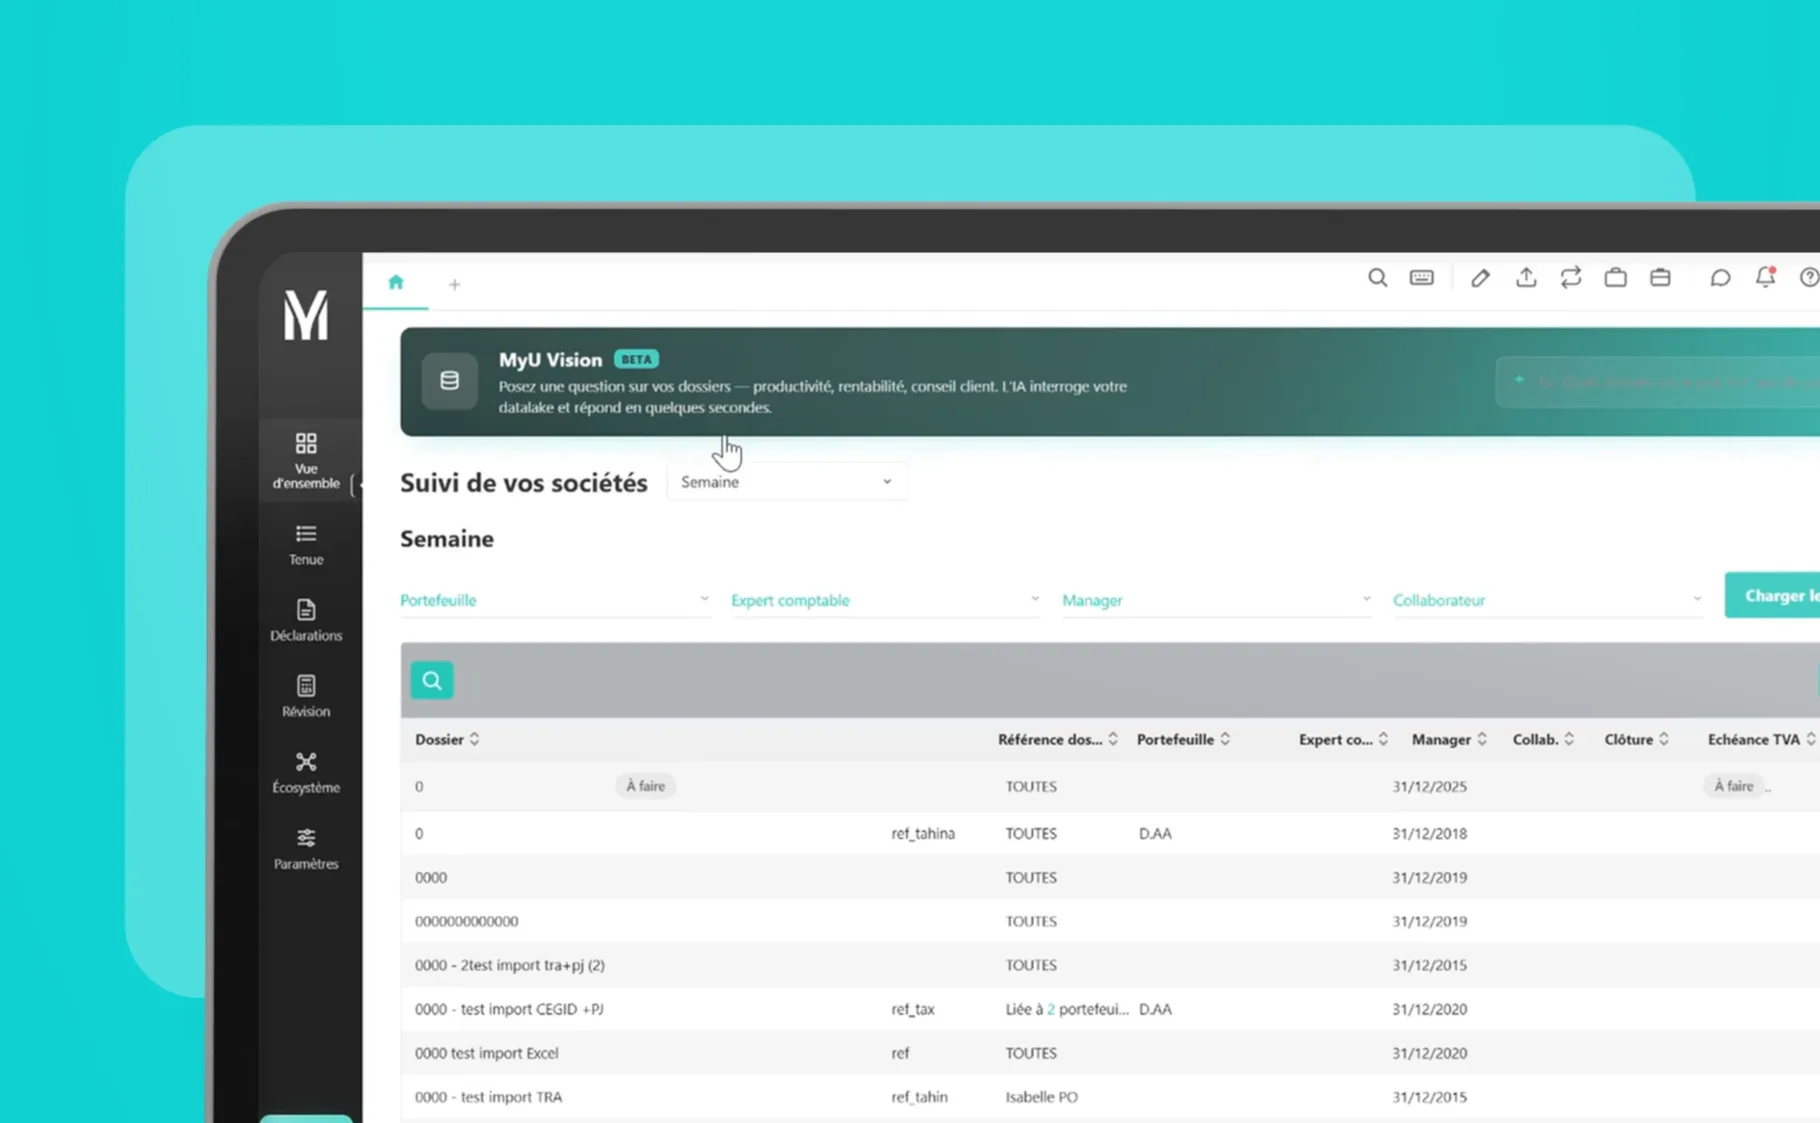Add a new tab with plus
Image resolution: width=1820 pixels, height=1123 pixels.
click(x=454, y=285)
